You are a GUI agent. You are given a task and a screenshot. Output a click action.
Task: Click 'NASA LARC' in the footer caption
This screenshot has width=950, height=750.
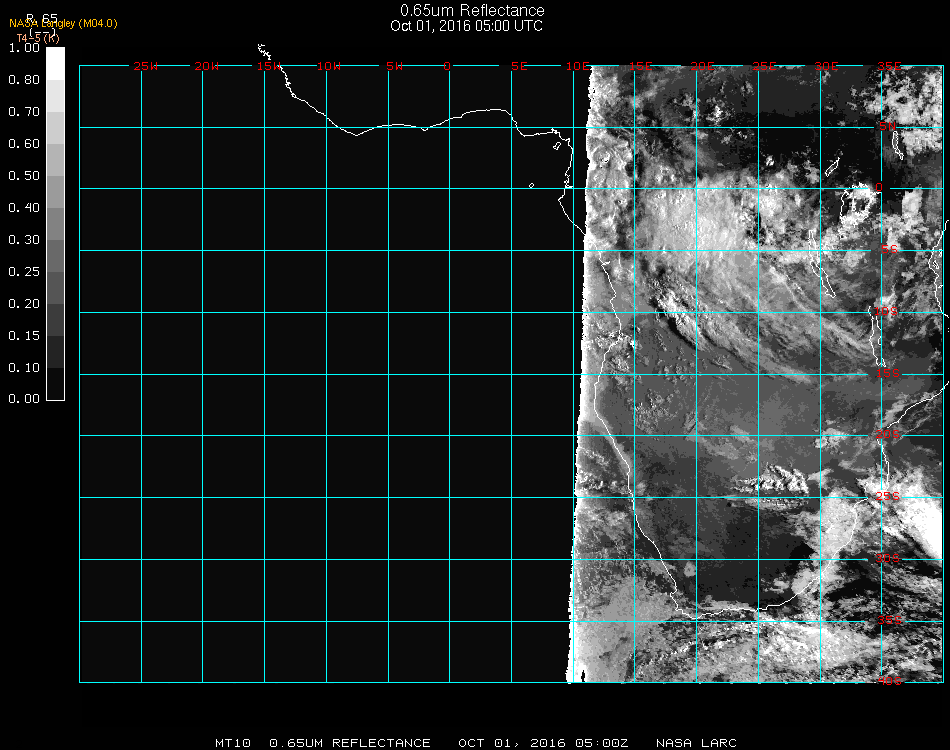[696, 743]
